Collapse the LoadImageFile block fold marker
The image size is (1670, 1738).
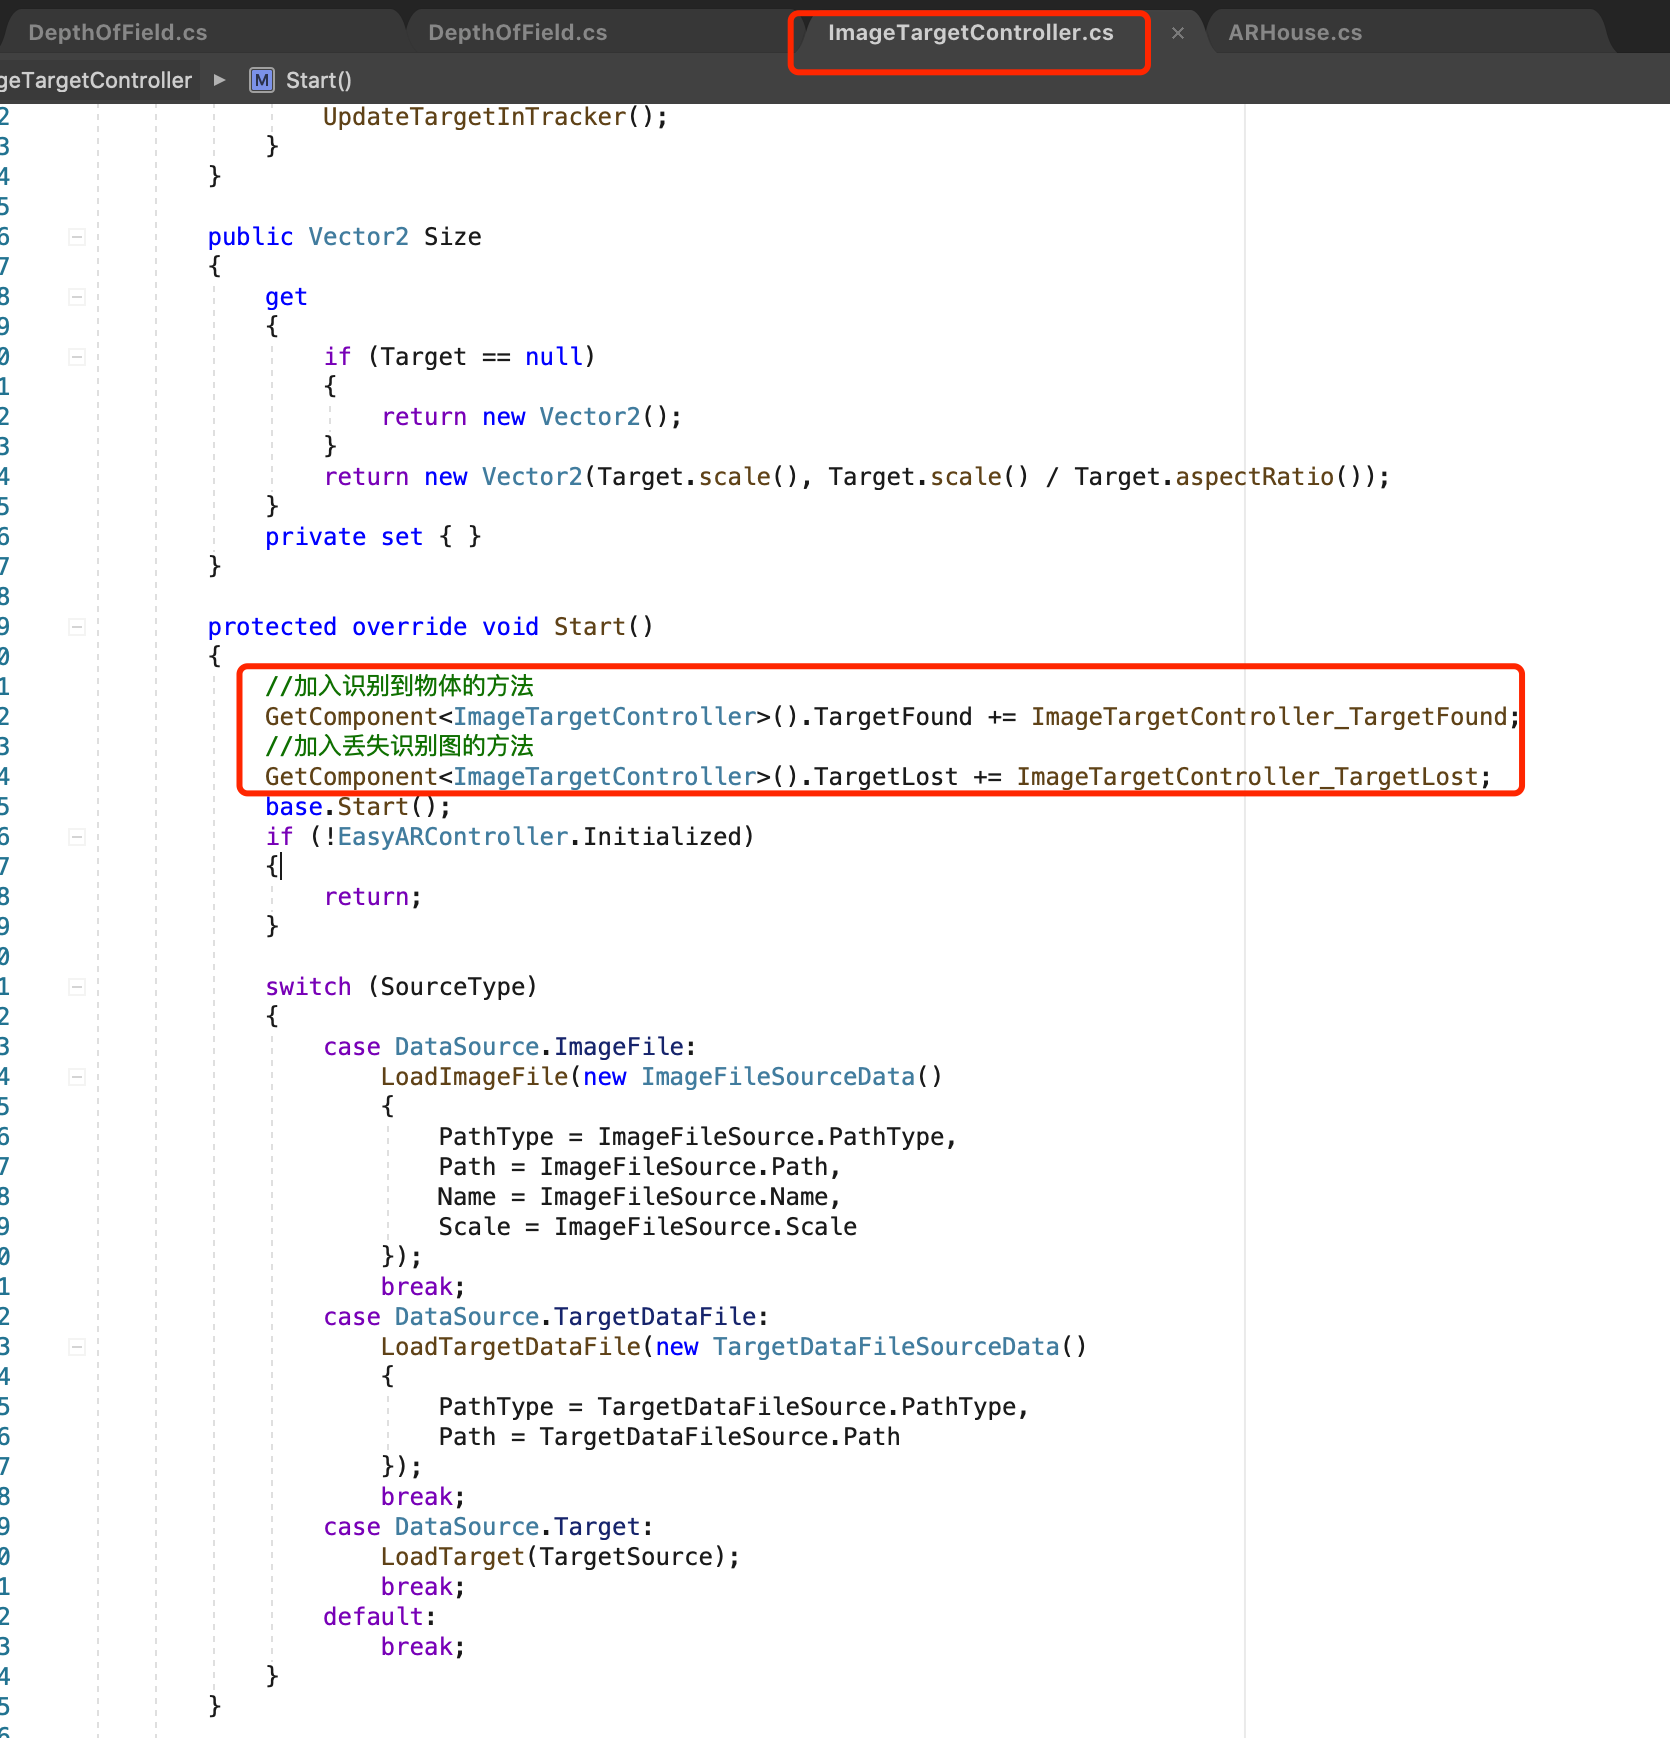point(76,1077)
